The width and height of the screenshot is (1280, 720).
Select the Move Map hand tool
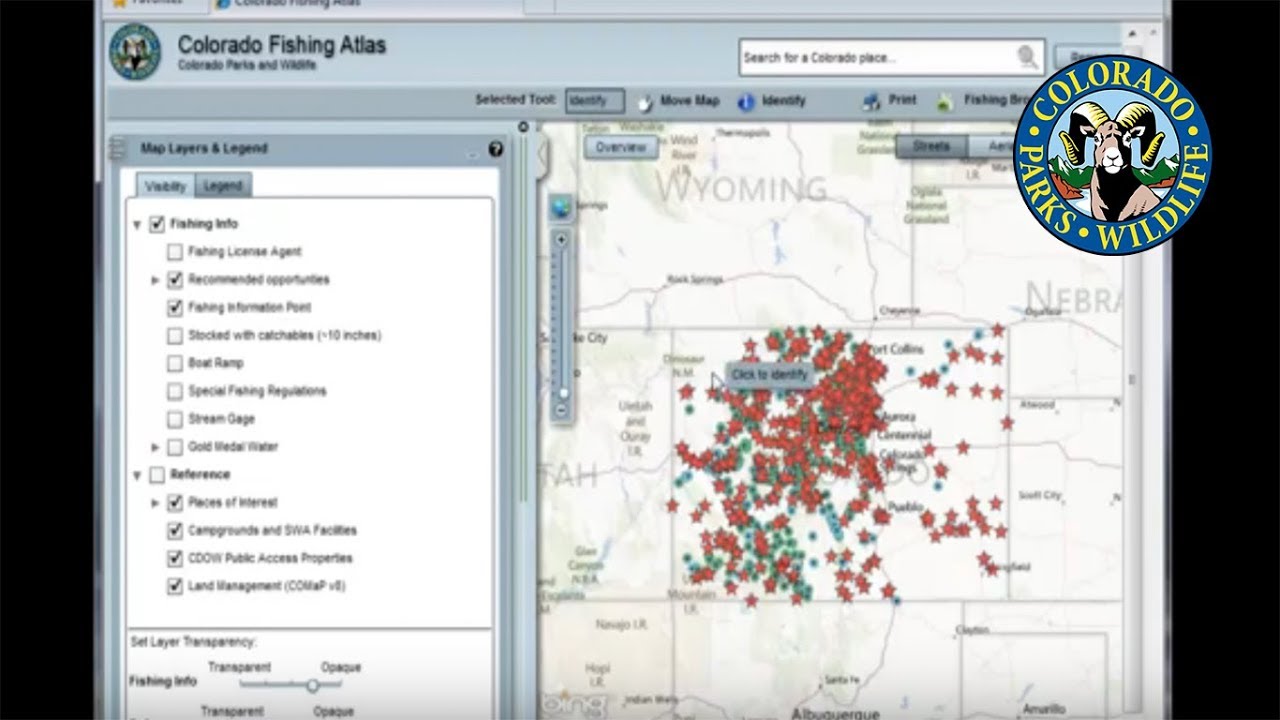[645, 101]
